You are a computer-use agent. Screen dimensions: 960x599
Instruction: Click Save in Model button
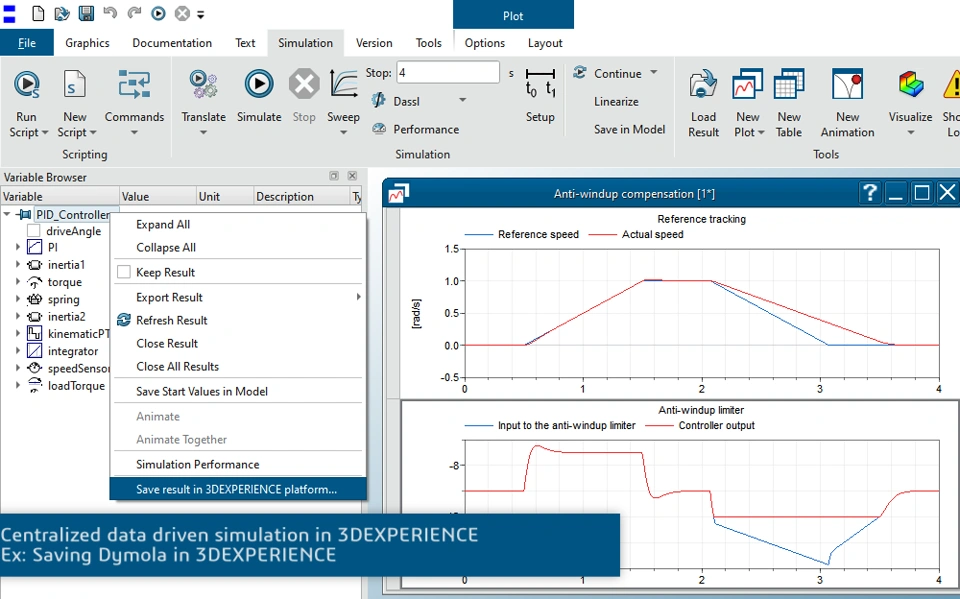click(x=629, y=129)
